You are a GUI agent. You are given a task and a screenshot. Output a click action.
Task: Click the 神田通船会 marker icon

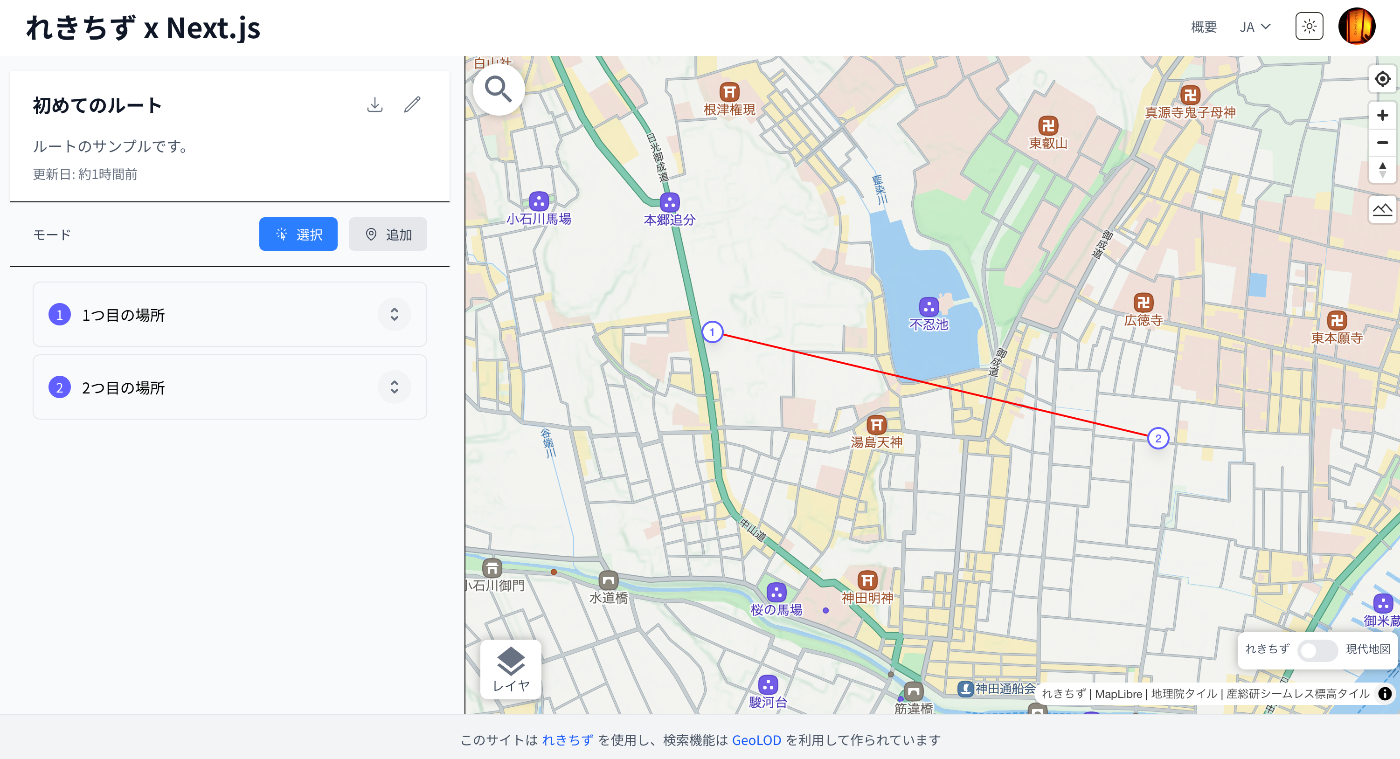(965, 688)
